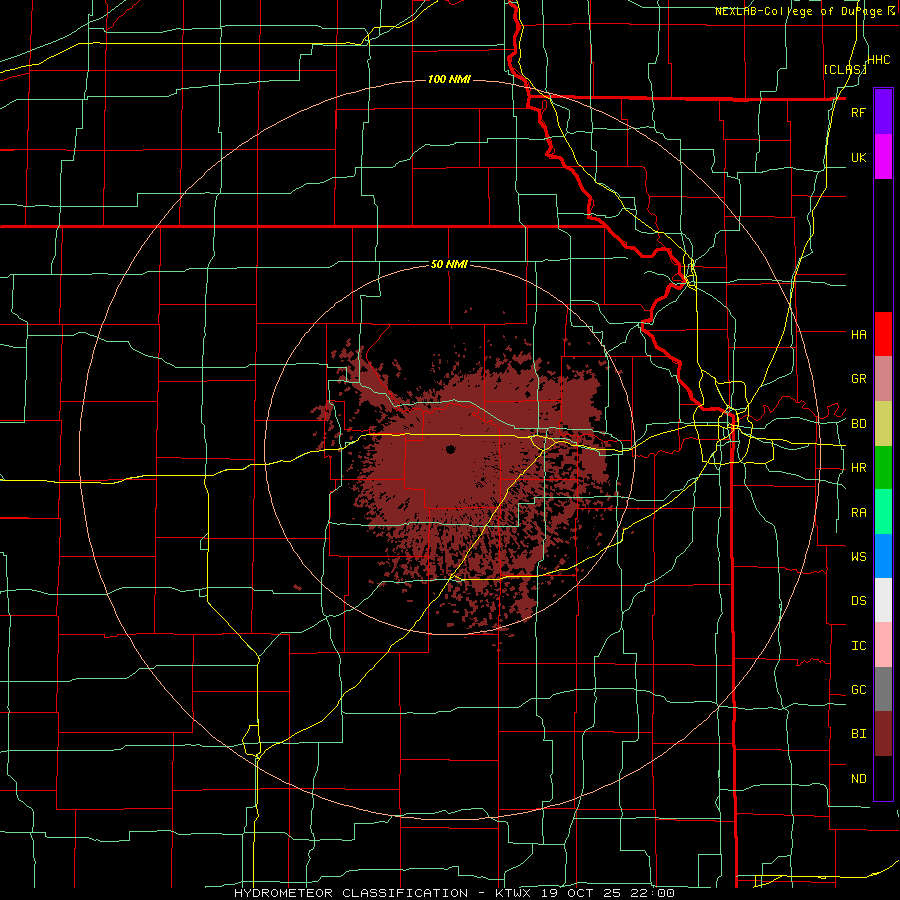Click the '100 NMI' range ring label
Viewport: 900px width, 900px height.
[x=449, y=79]
